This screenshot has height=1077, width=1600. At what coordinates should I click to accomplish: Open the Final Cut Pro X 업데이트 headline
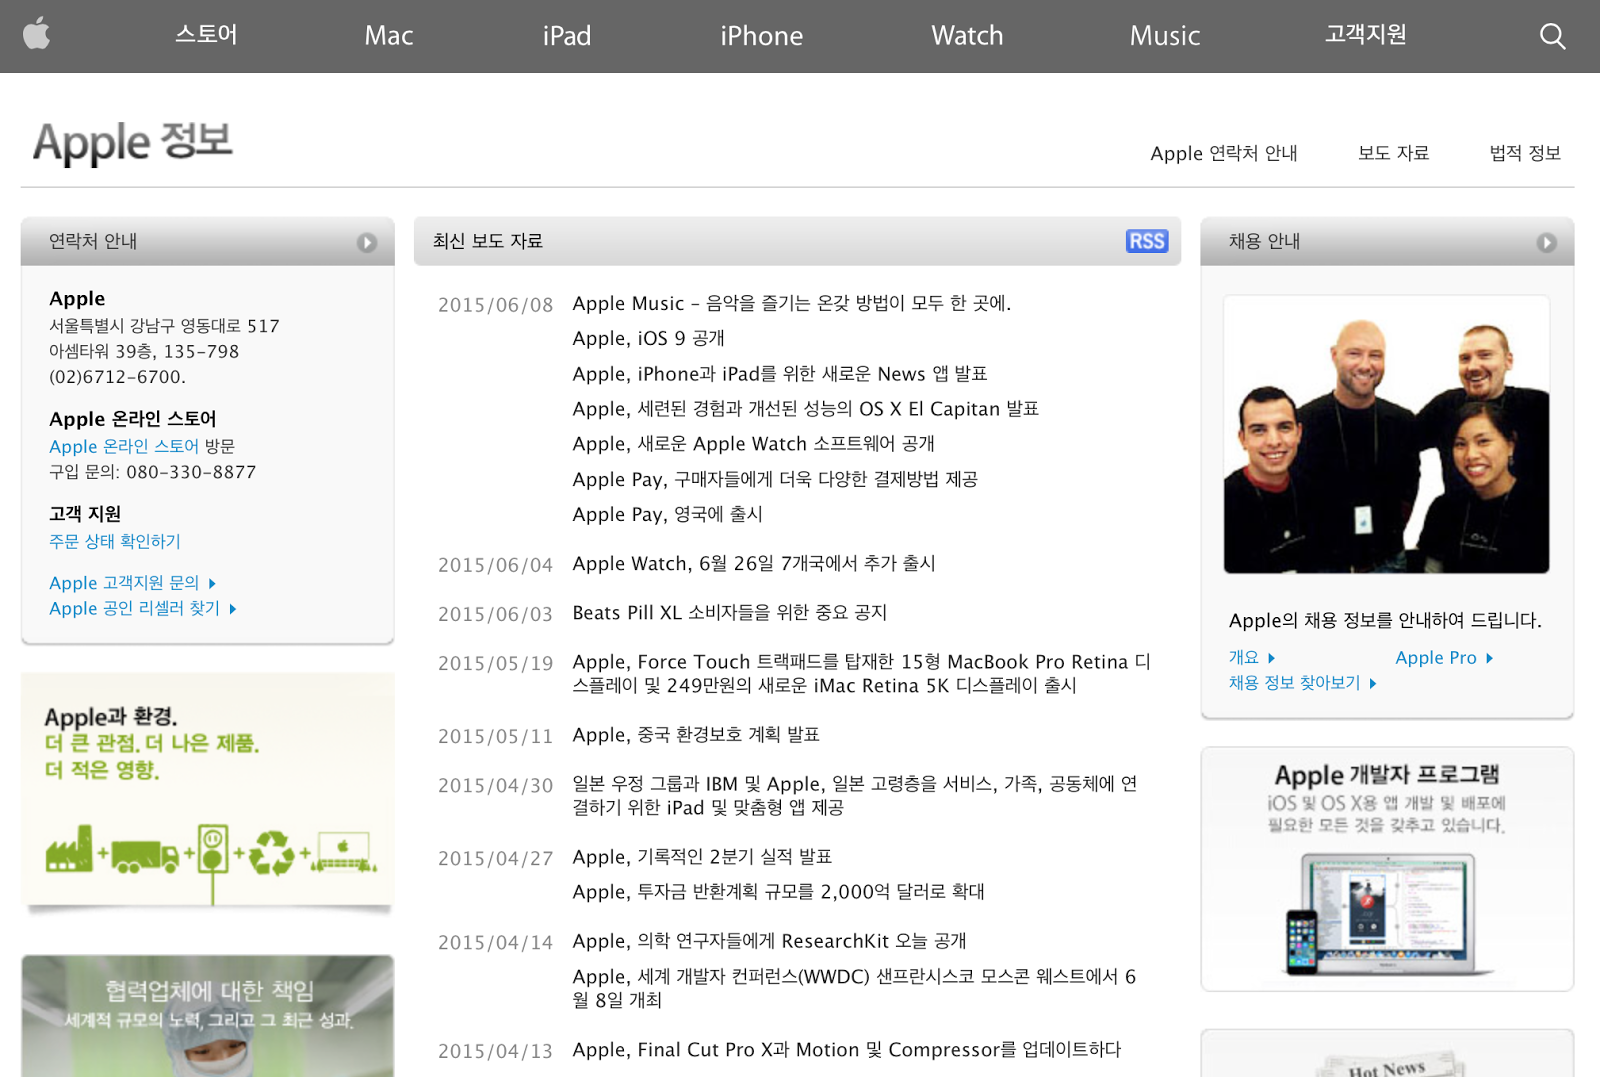[x=847, y=1050]
